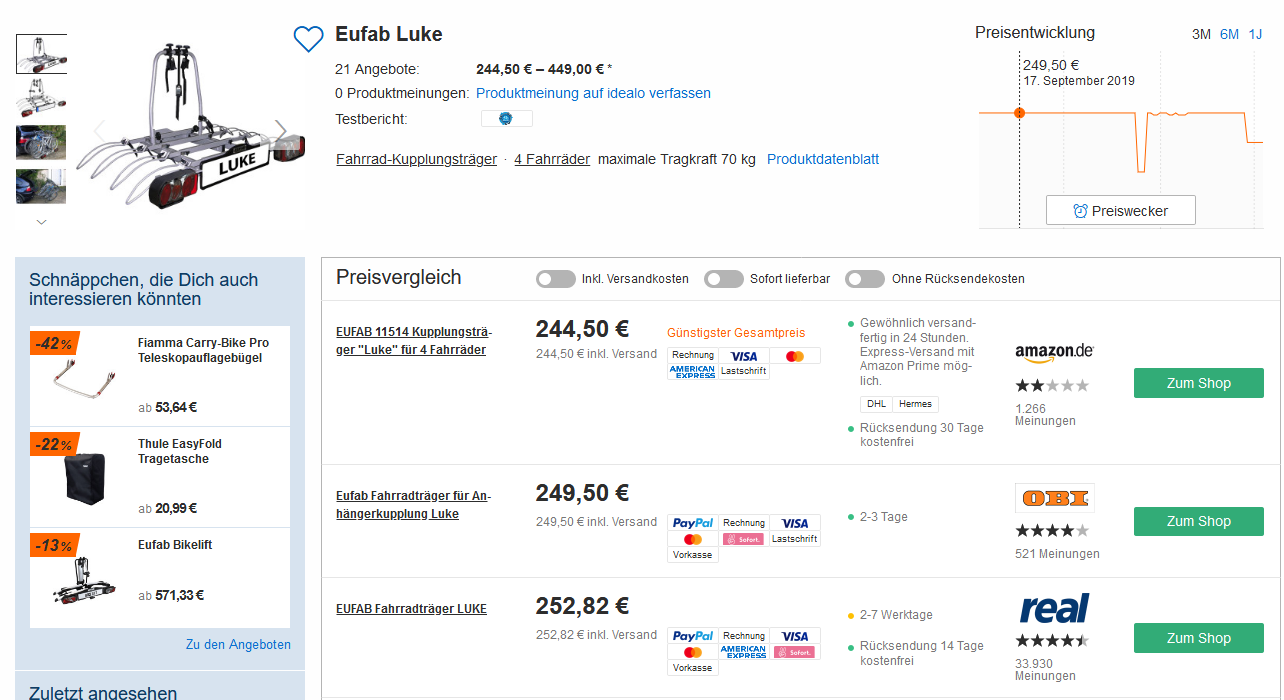This screenshot has height=700, width=1284.
Task: Click the real shop logo
Action: pyautogui.click(x=1054, y=609)
